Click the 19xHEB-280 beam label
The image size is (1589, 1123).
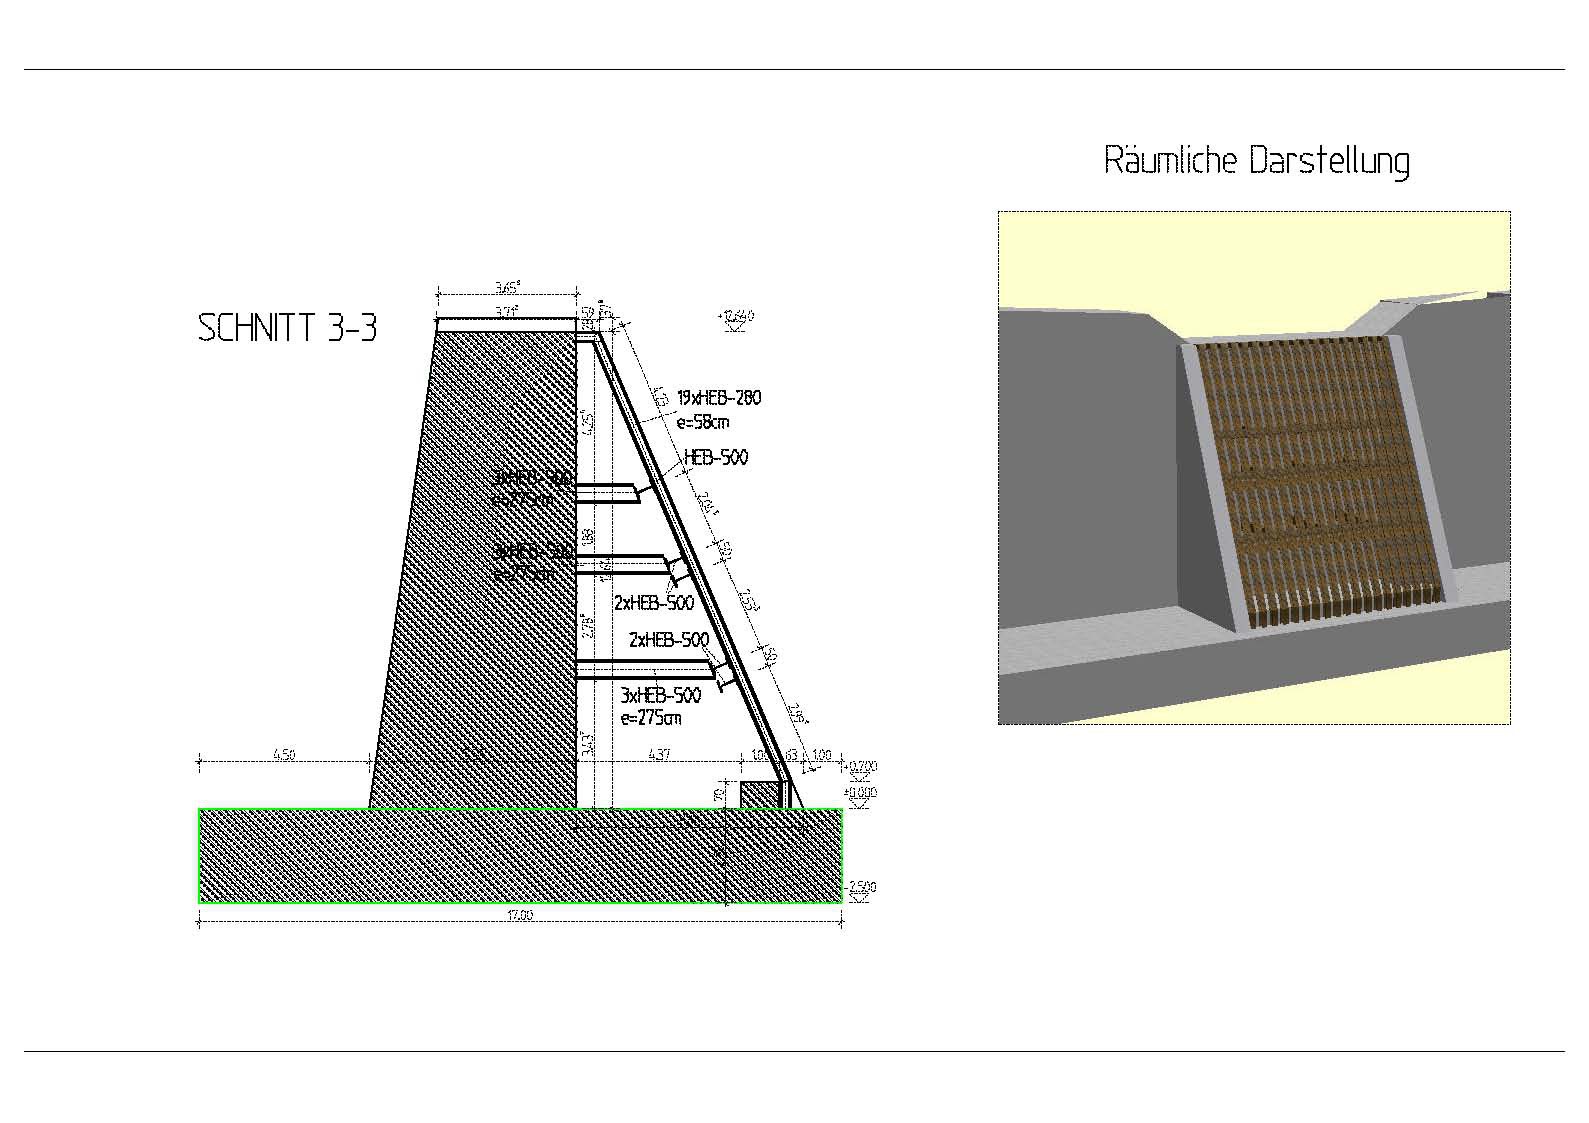point(718,398)
